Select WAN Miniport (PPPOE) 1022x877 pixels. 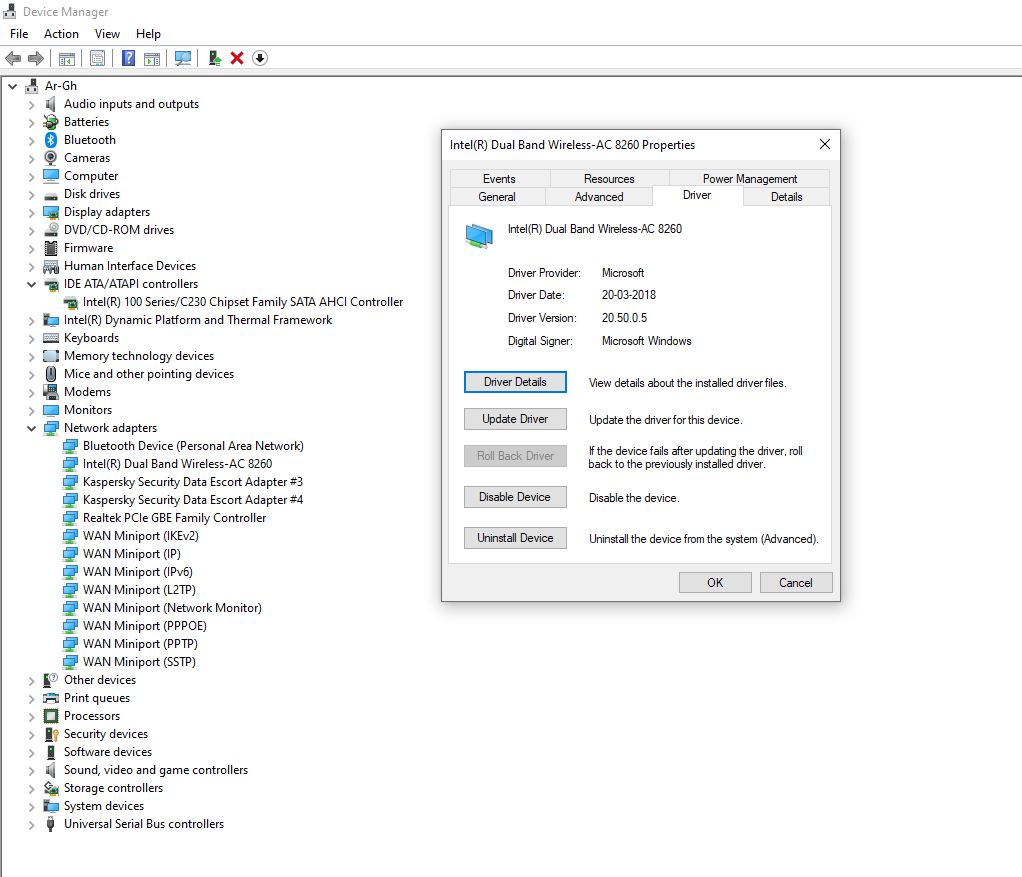pos(145,626)
